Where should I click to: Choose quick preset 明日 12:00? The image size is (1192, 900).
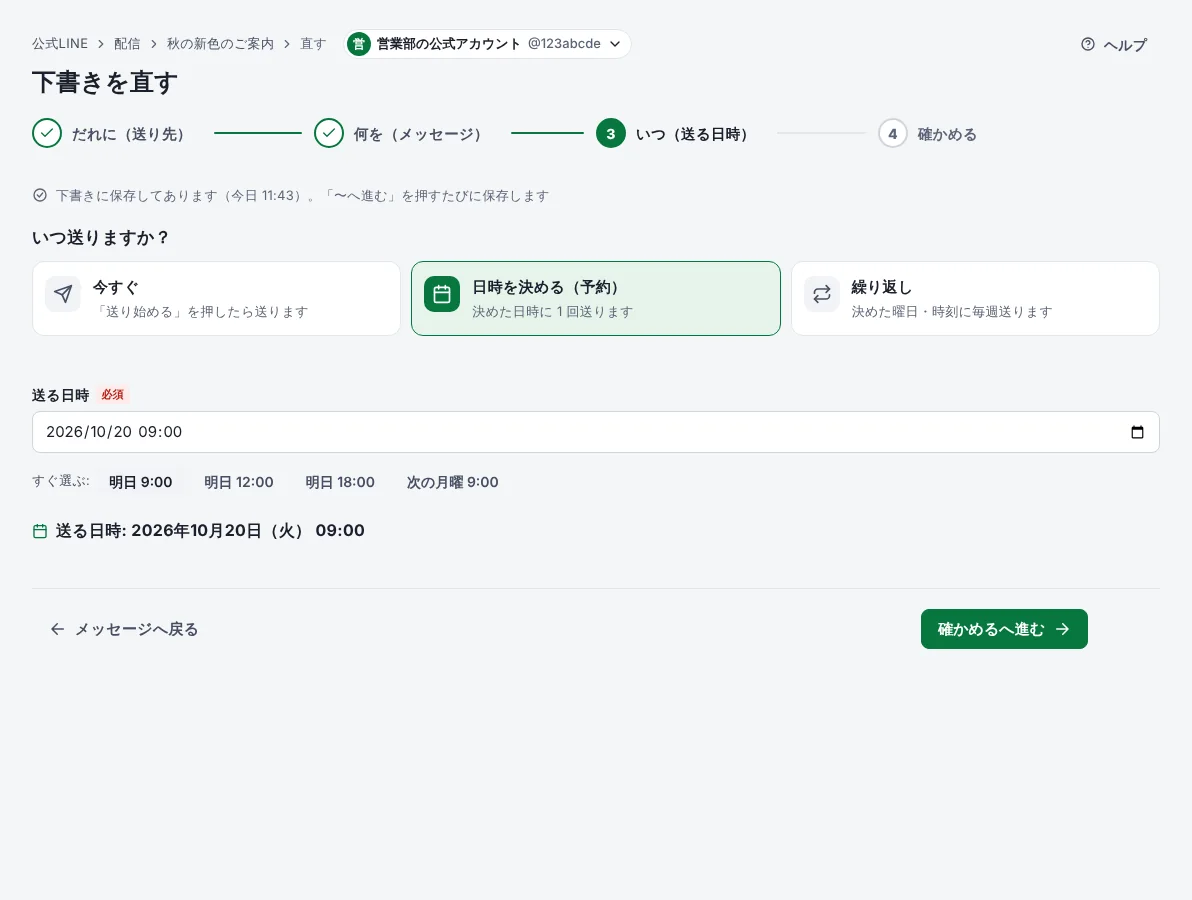[239, 482]
